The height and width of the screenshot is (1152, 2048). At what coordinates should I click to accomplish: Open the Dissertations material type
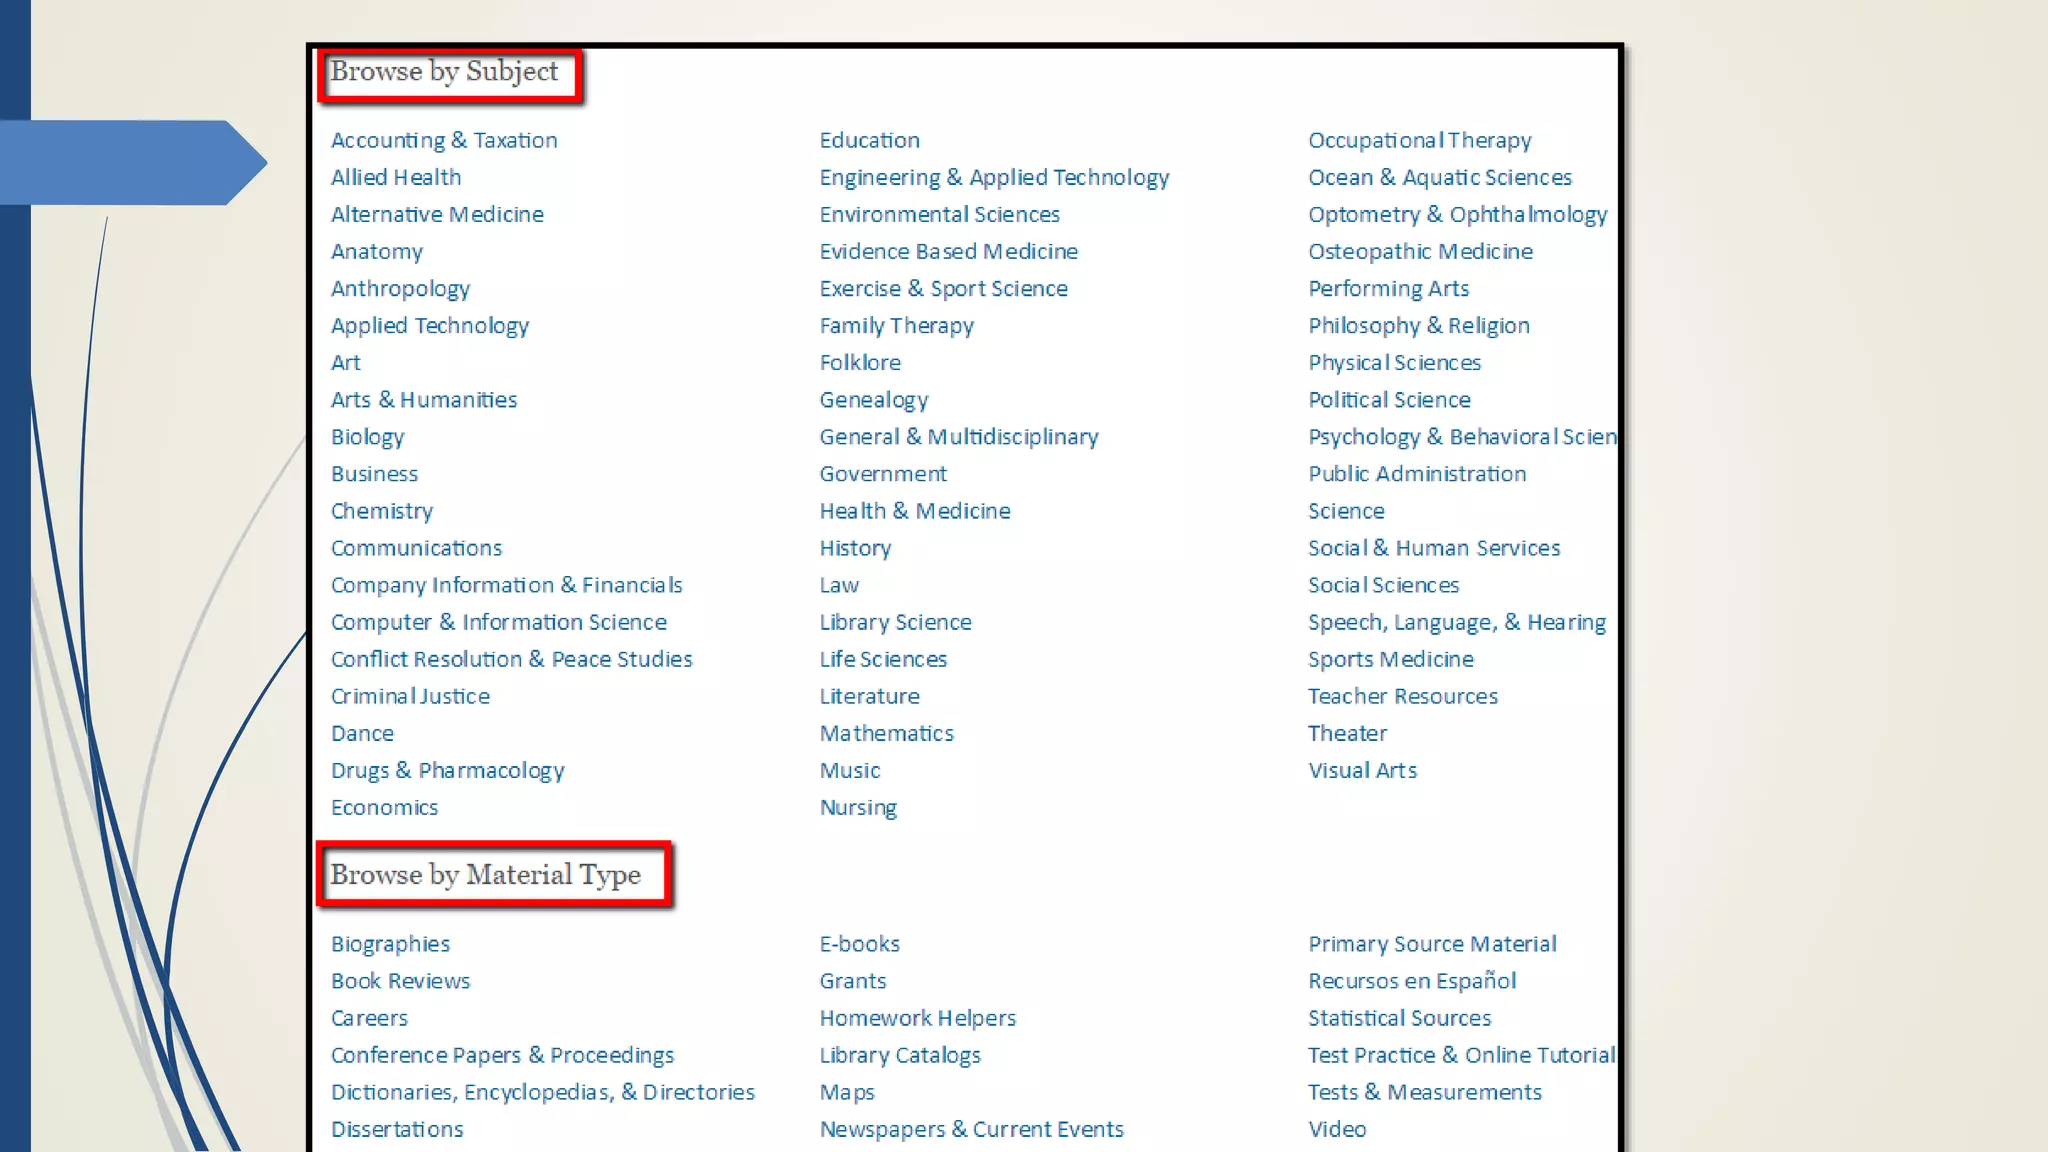click(397, 1129)
